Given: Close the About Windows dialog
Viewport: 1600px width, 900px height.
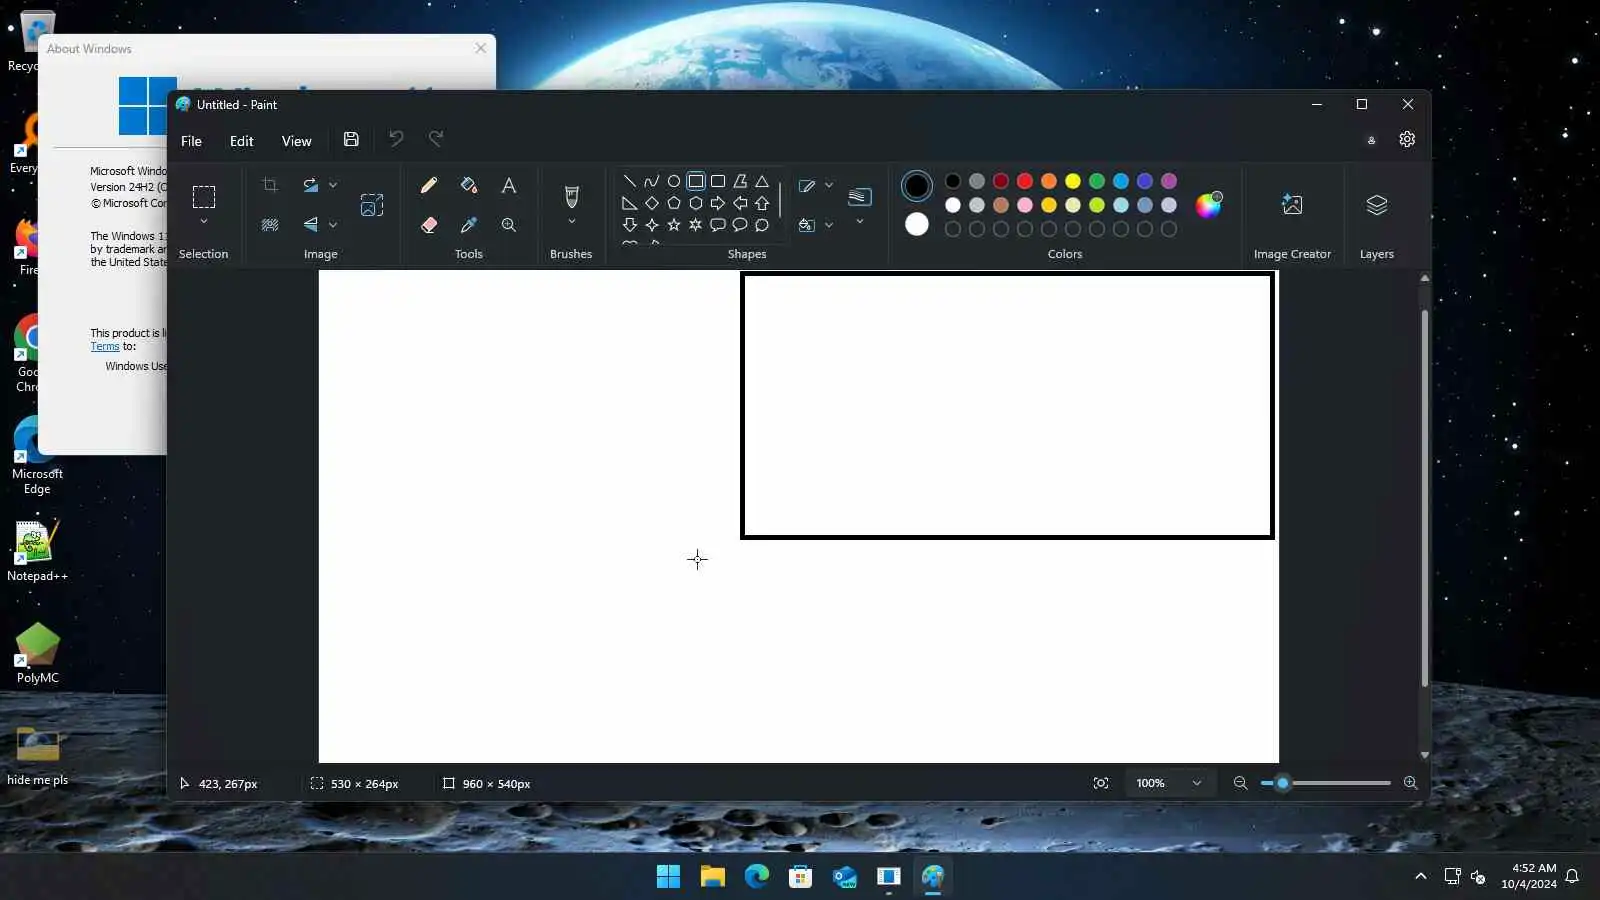Looking at the screenshot, I should point(481,48).
